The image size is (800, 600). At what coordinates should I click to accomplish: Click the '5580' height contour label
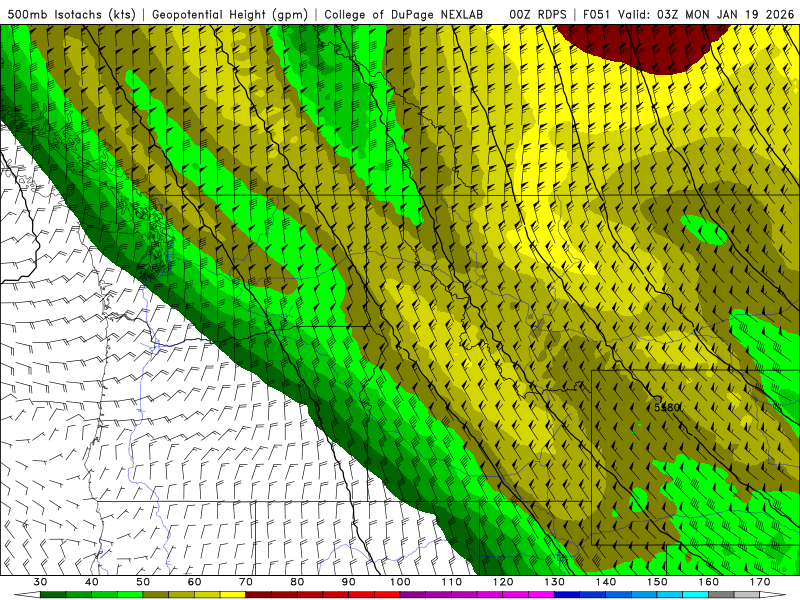coord(667,407)
